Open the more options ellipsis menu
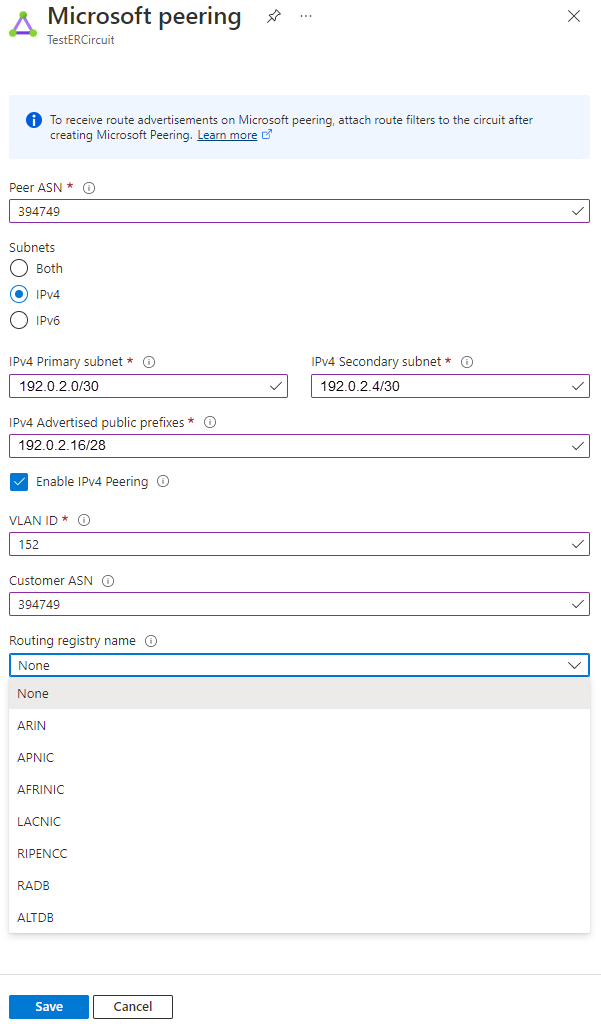 [x=306, y=16]
